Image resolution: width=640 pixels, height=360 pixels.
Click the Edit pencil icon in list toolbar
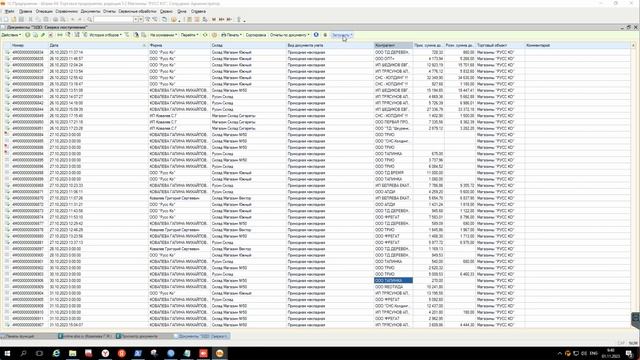[x=43, y=35]
